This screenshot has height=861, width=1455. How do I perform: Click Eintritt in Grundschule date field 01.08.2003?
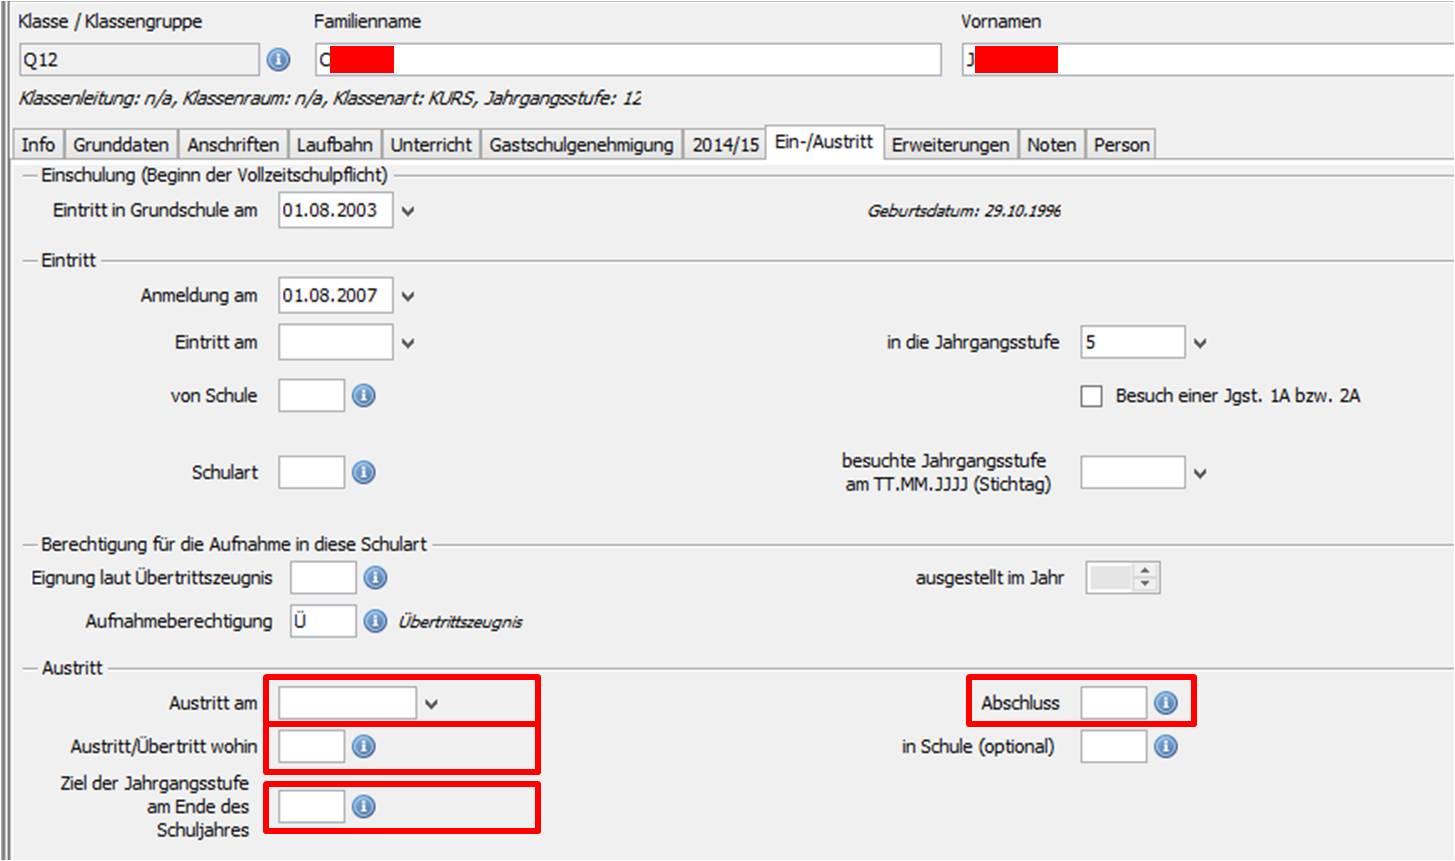pos(335,211)
